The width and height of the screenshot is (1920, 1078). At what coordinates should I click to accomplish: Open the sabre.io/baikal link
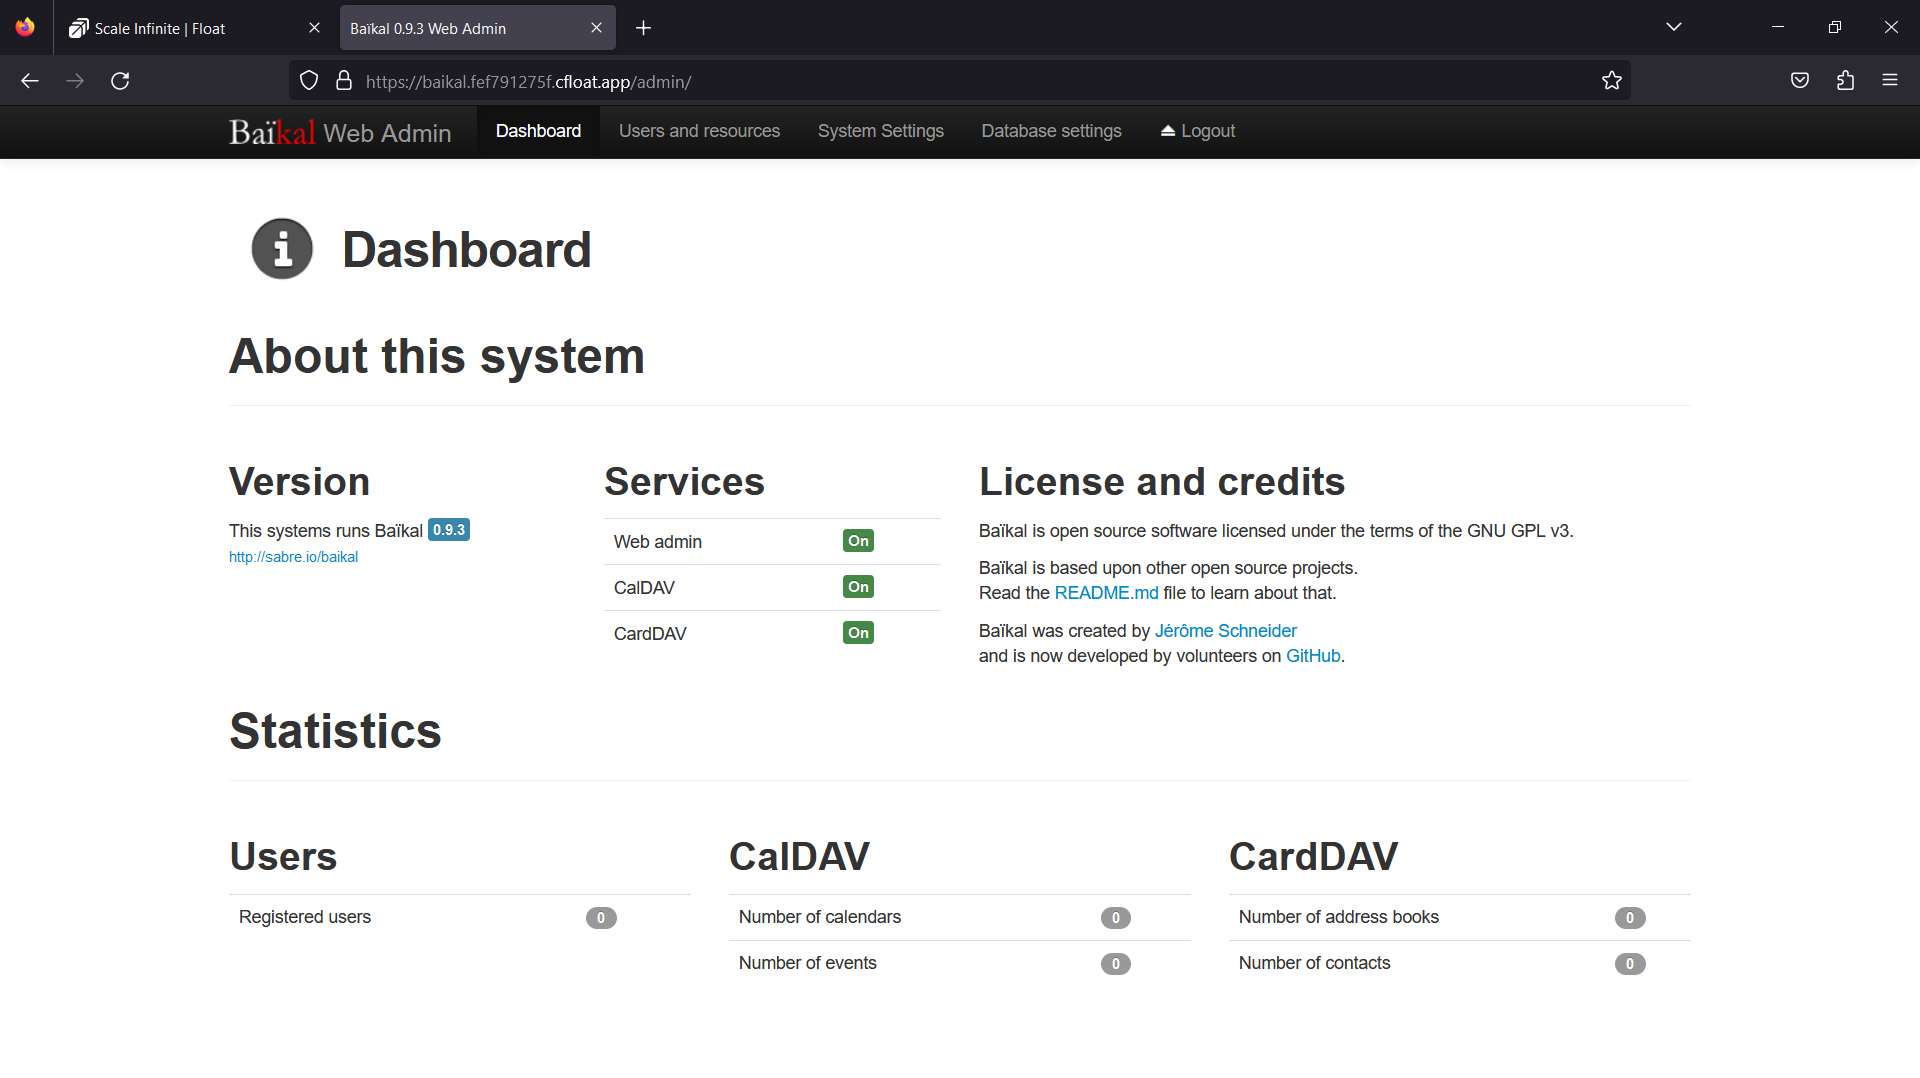(x=293, y=557)
